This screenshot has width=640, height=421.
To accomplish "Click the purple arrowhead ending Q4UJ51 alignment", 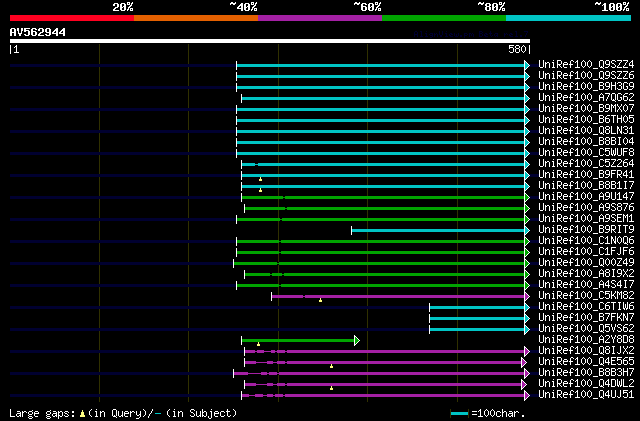I will tap(527, 396).
